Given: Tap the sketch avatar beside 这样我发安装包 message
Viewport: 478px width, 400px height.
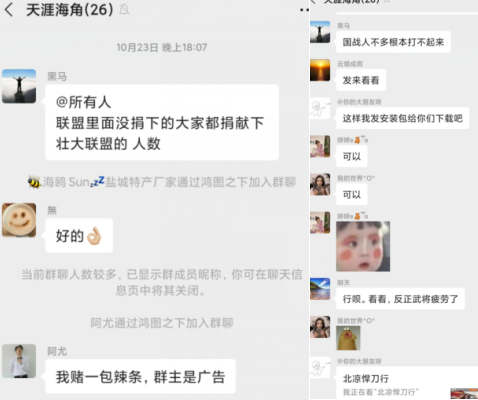Looking at the screenshot, I should (320, 108).
